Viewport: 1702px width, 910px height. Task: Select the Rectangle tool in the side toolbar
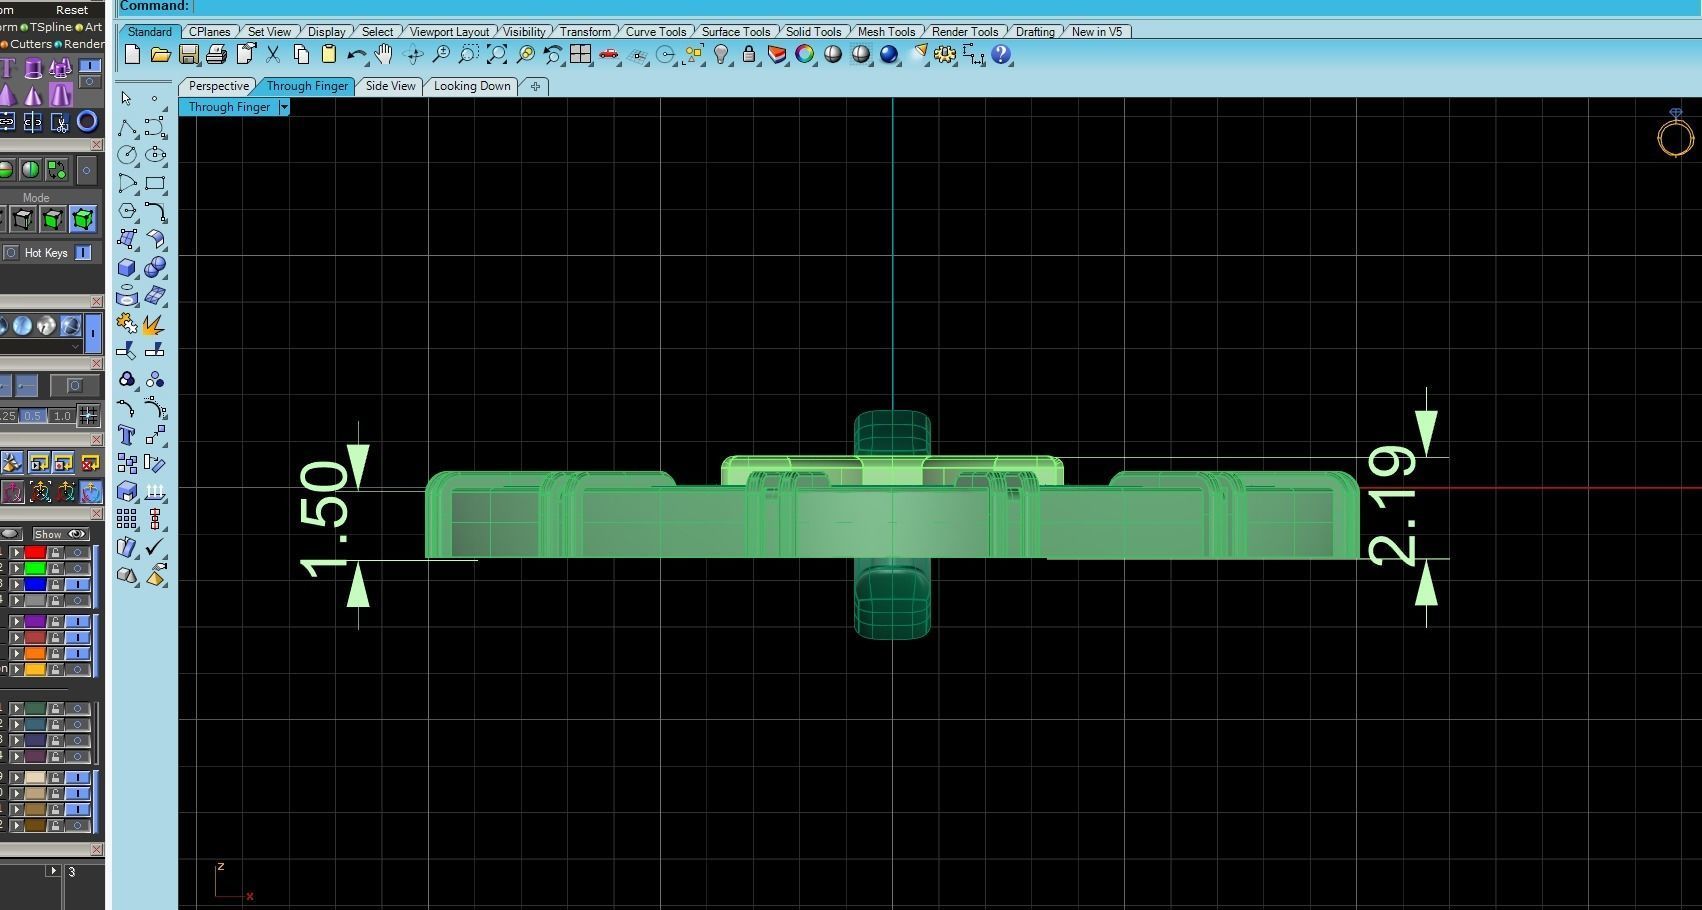point(155,183)
